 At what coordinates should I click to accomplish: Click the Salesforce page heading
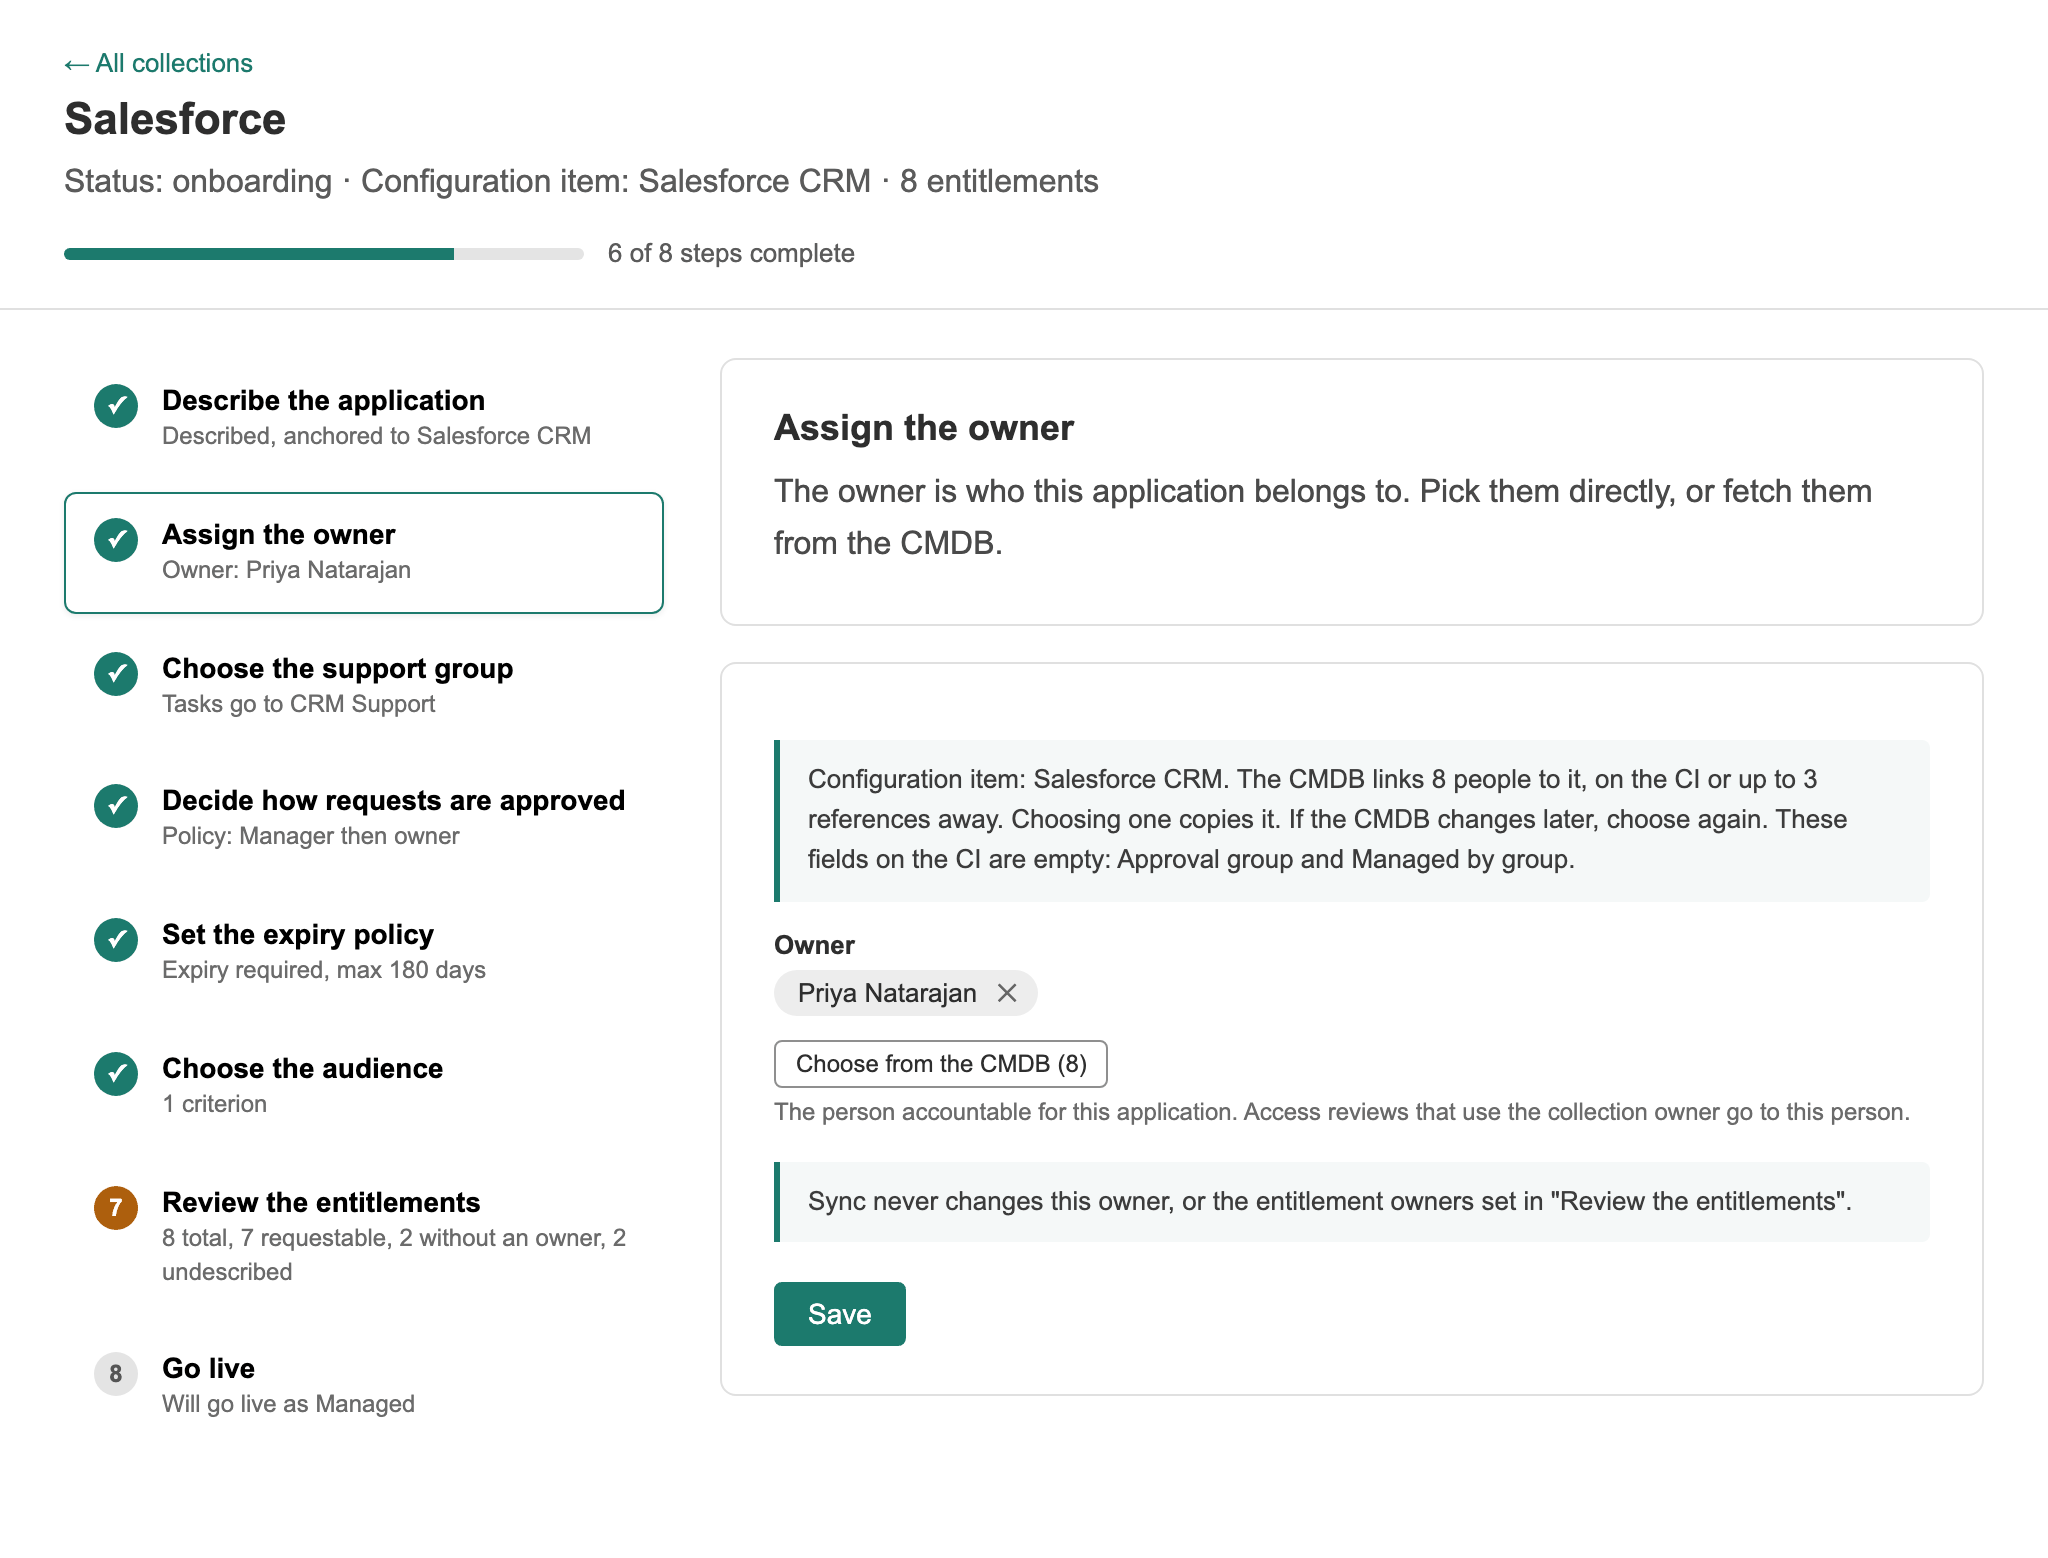175,119
